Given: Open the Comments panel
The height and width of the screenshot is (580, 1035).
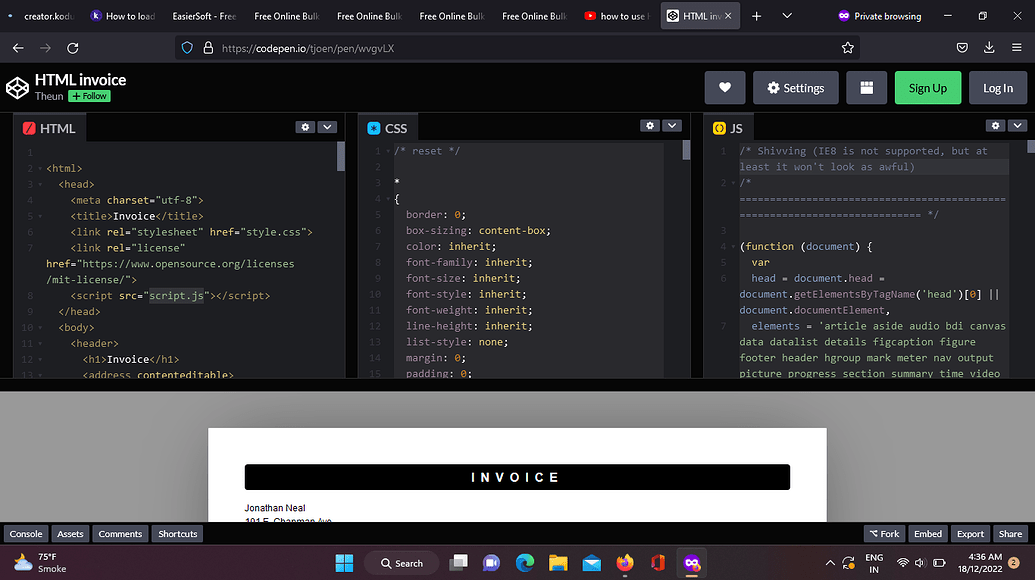Looking at the screenshot, I should coord(120,534).
